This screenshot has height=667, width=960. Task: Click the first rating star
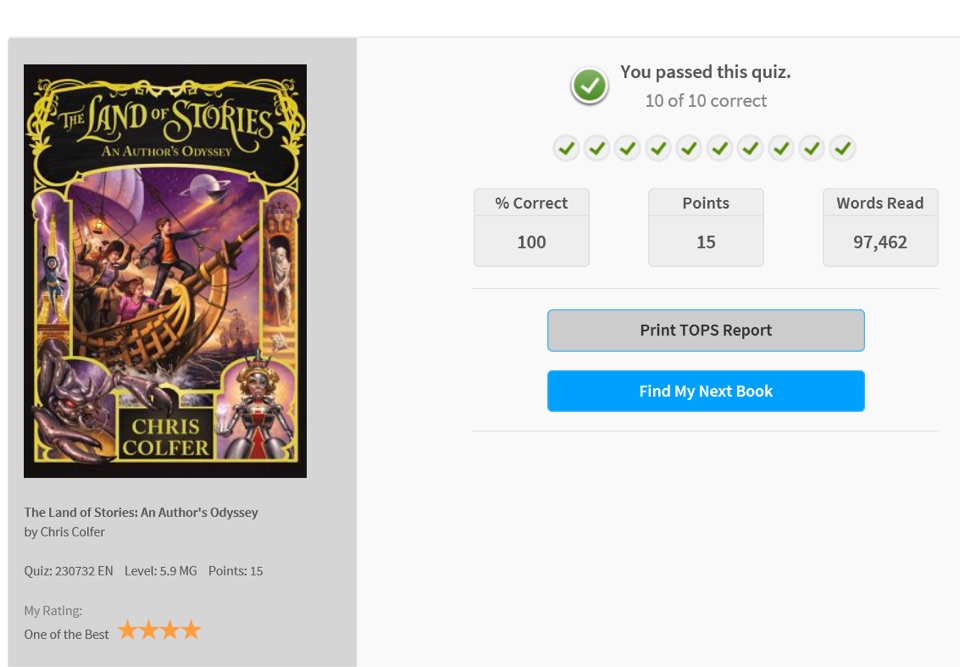tap(127, 630)
